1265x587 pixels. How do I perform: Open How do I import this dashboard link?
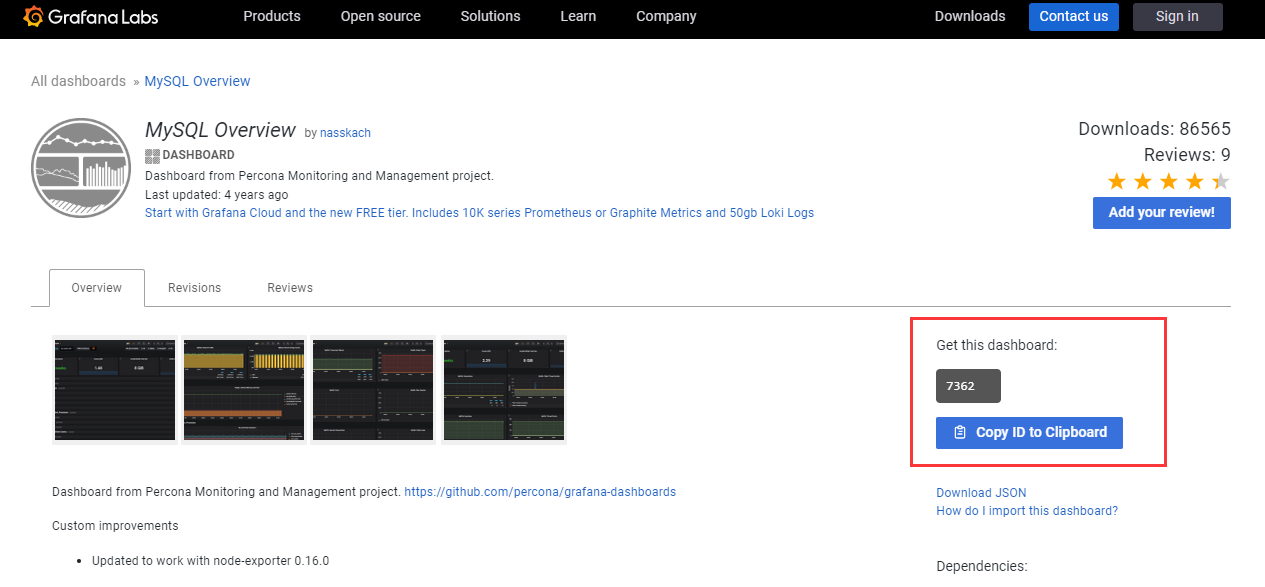pos(1027,511)
